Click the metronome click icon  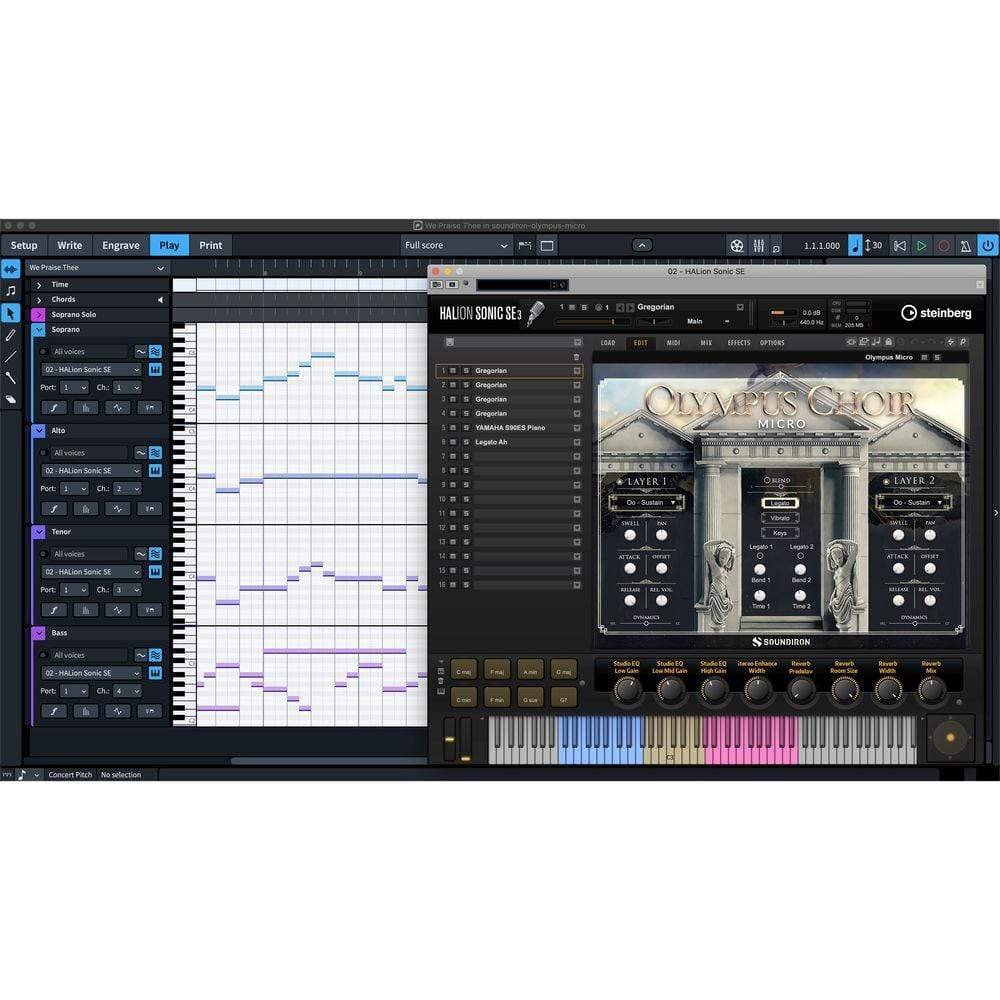966,245
